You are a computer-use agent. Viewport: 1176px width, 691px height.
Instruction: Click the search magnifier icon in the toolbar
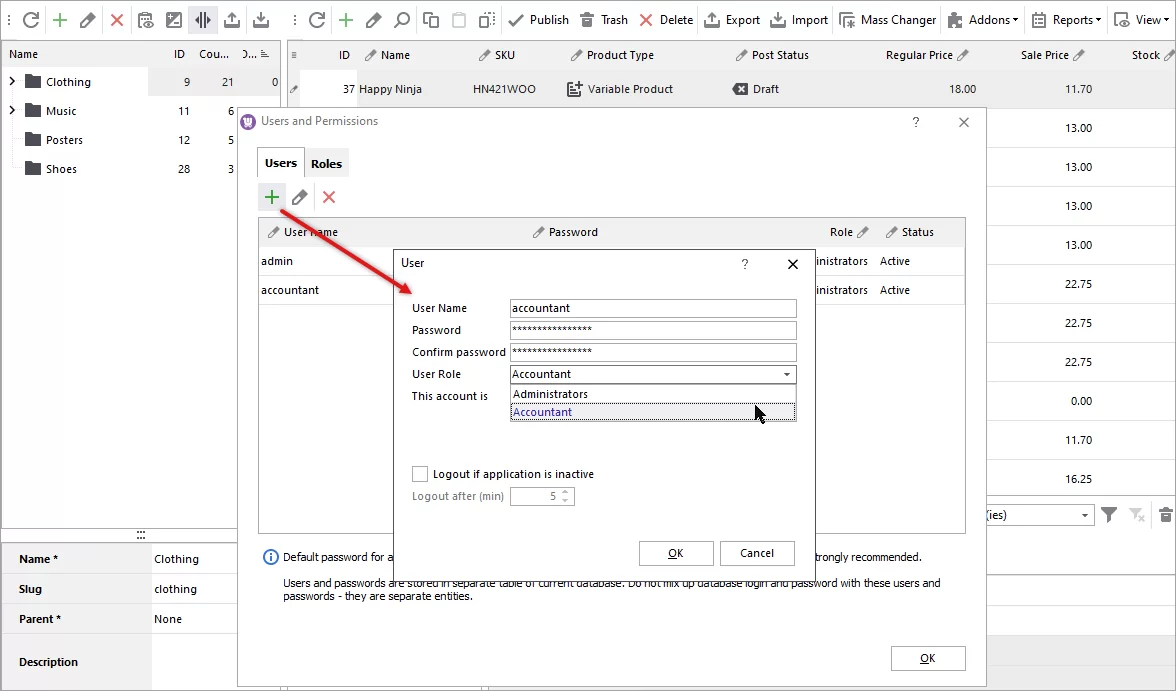point(400,19)
